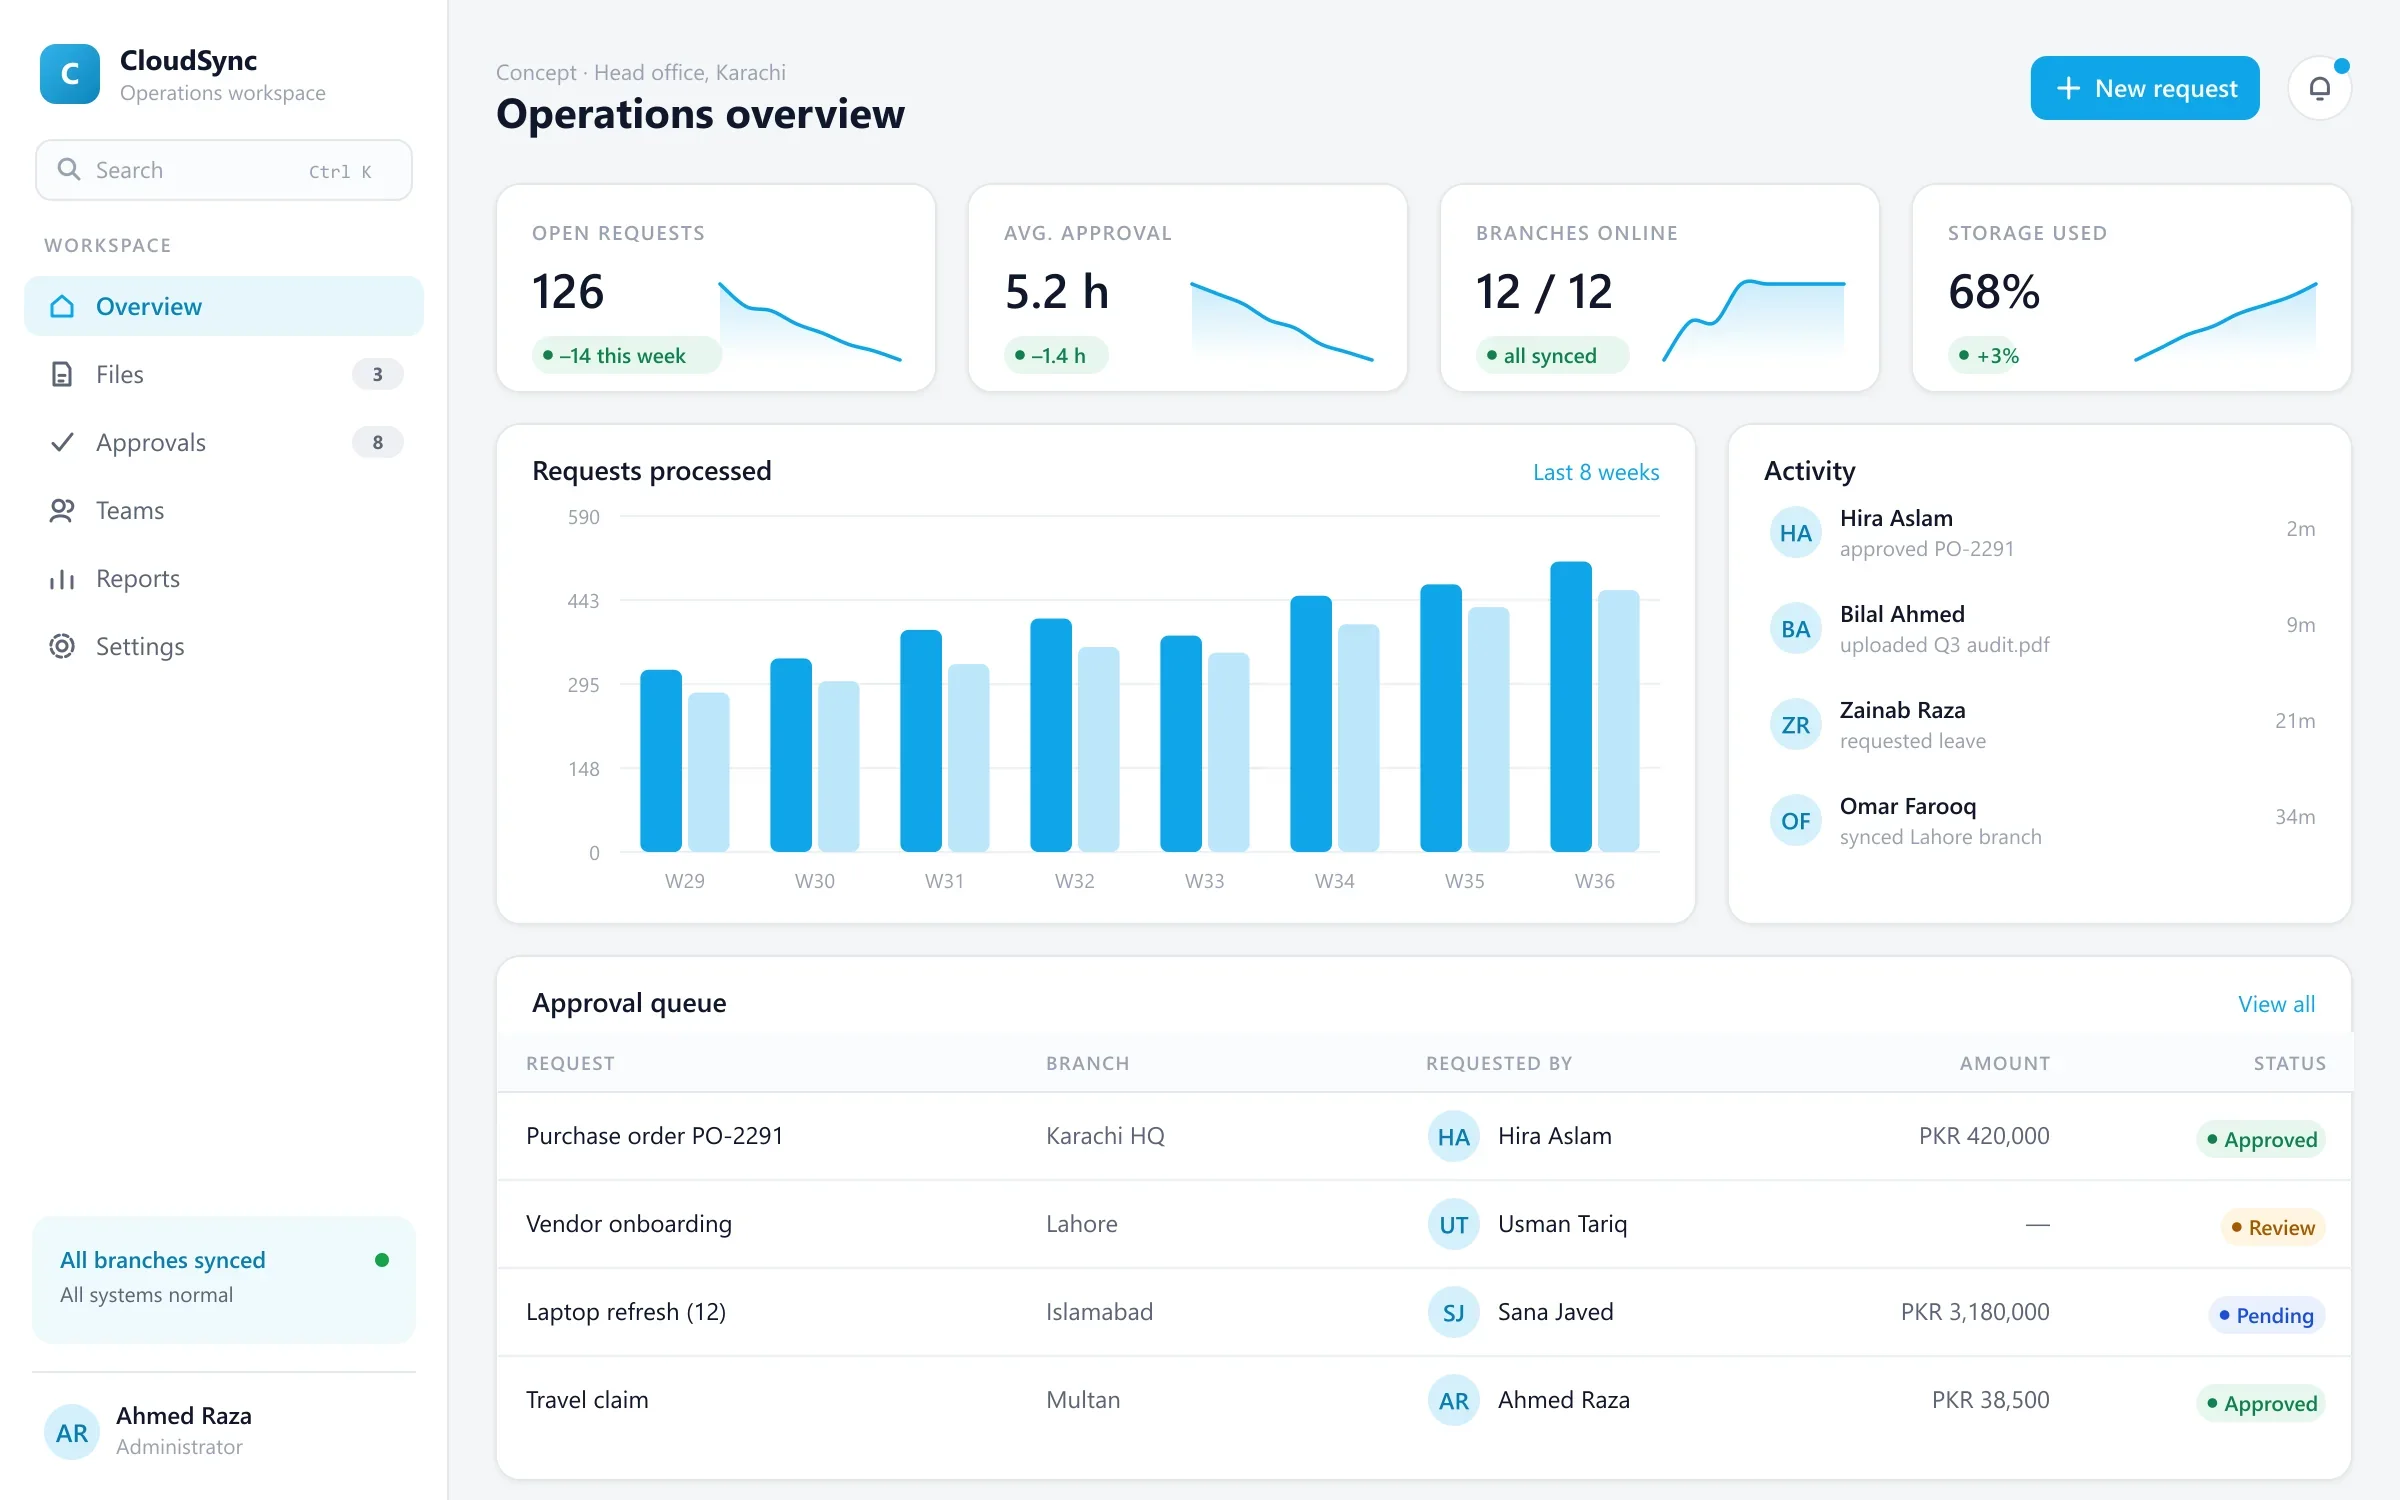The height and width of the screenshot is (1500, 2400).
Task: Open the Overview page
Action: click(x=224, y=306)
